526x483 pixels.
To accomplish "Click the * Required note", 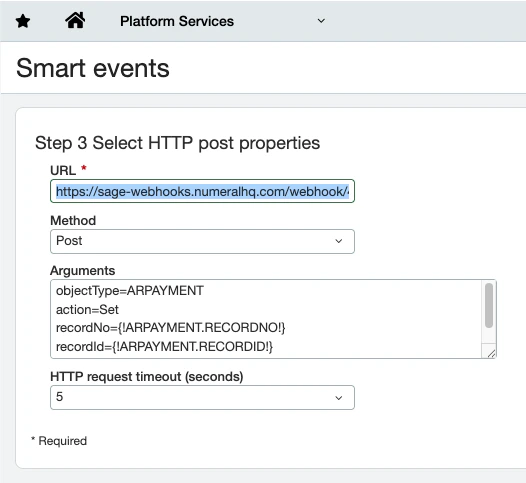I will [59, 441].
